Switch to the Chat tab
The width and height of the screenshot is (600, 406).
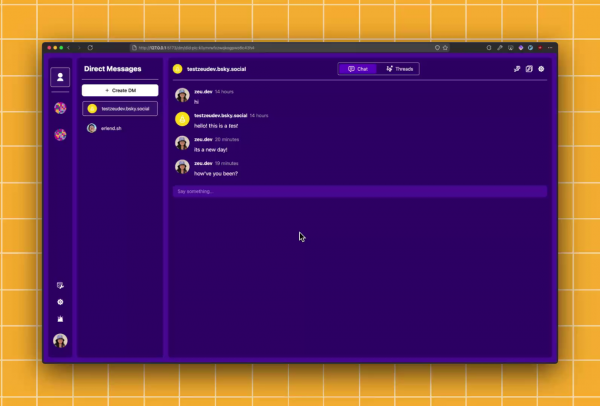[x=358, y=69]
